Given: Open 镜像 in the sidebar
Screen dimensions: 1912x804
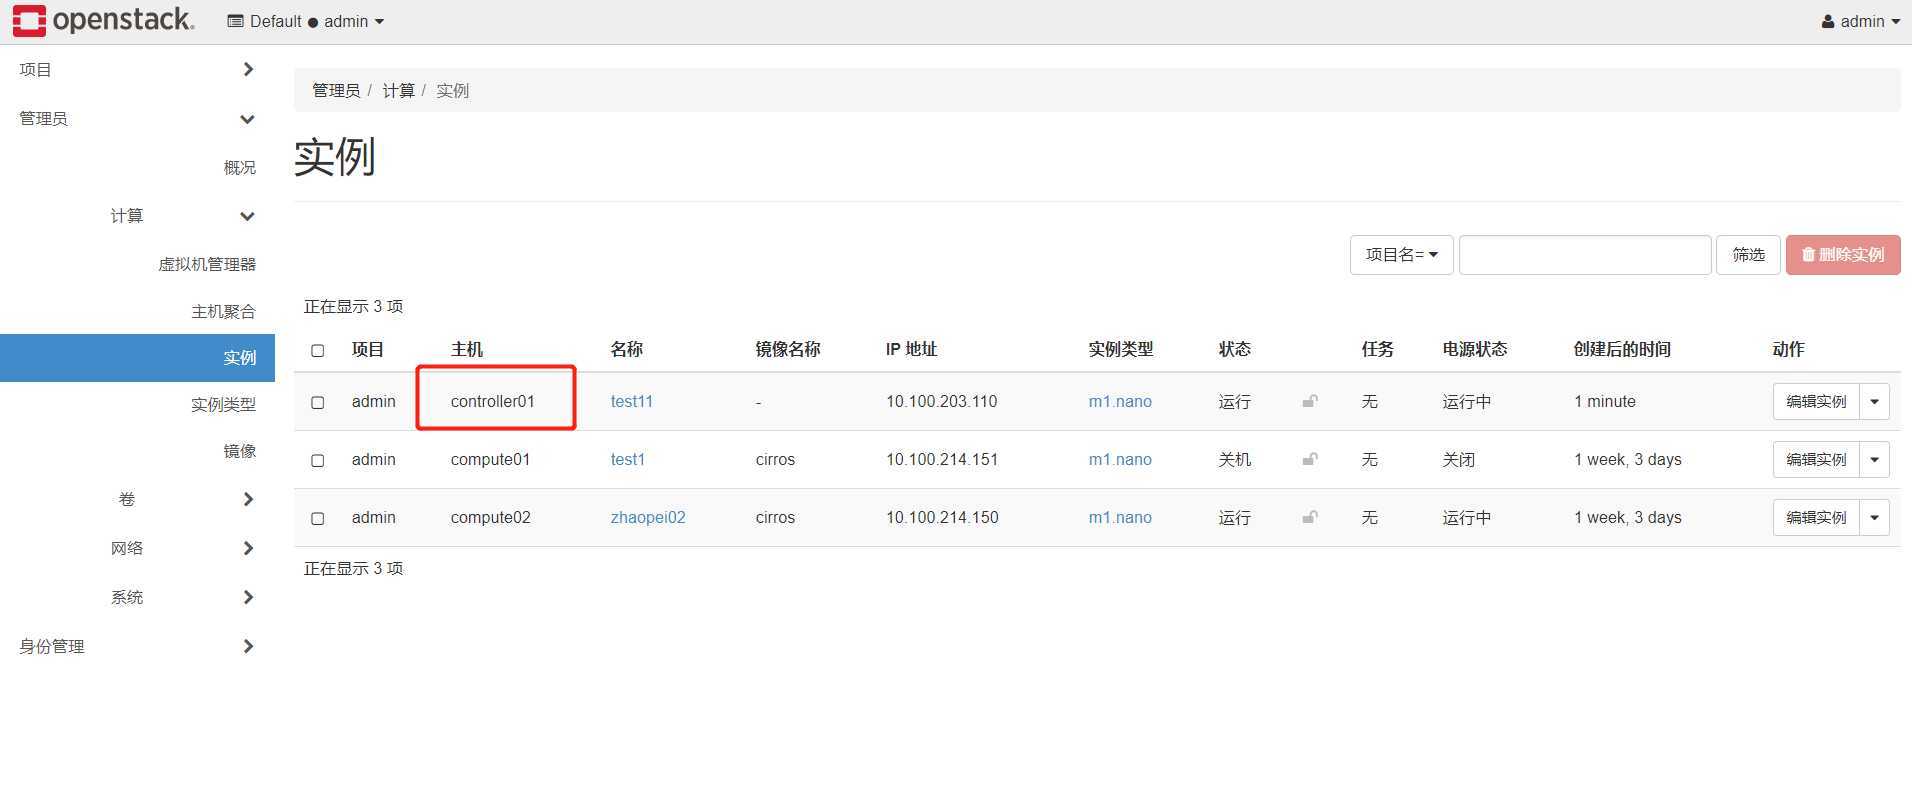Looking at the screenshot, I should pyautogui.click(x=240, y=451).
